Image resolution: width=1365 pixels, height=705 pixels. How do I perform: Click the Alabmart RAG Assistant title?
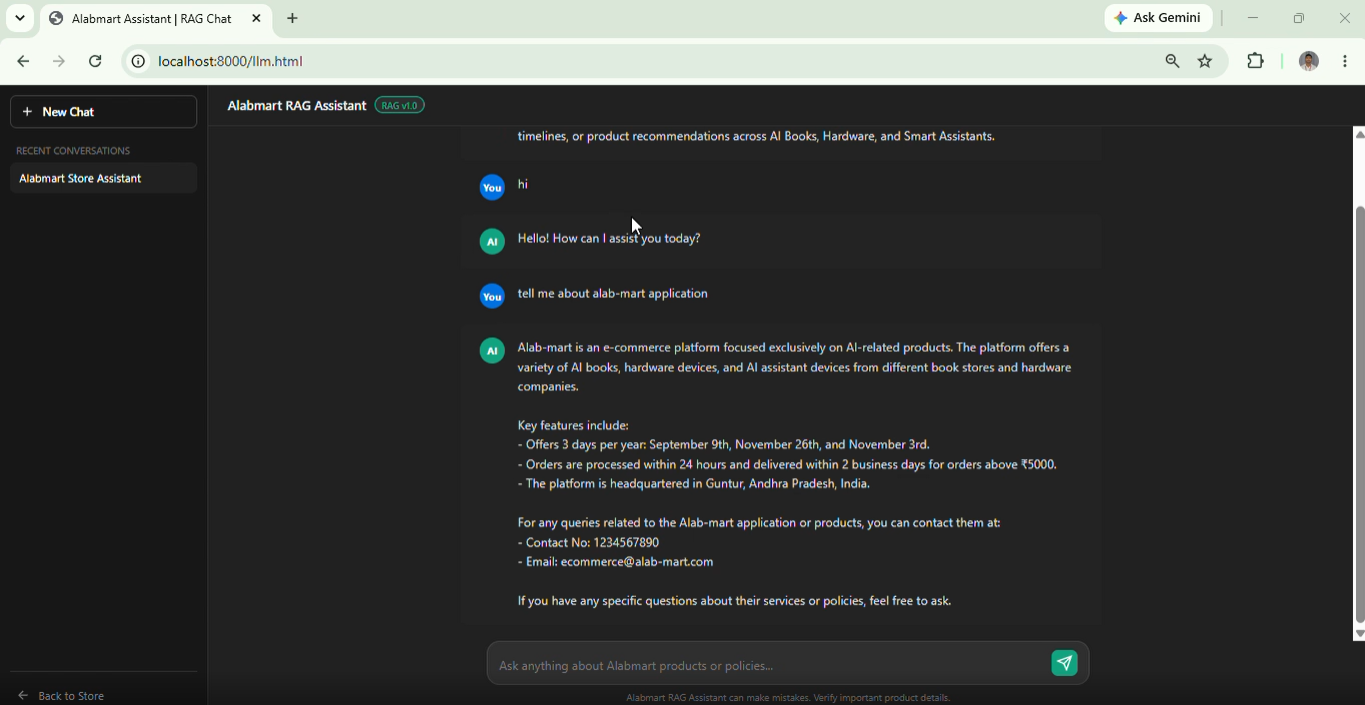pyautogui.click(x=297, y=105)
